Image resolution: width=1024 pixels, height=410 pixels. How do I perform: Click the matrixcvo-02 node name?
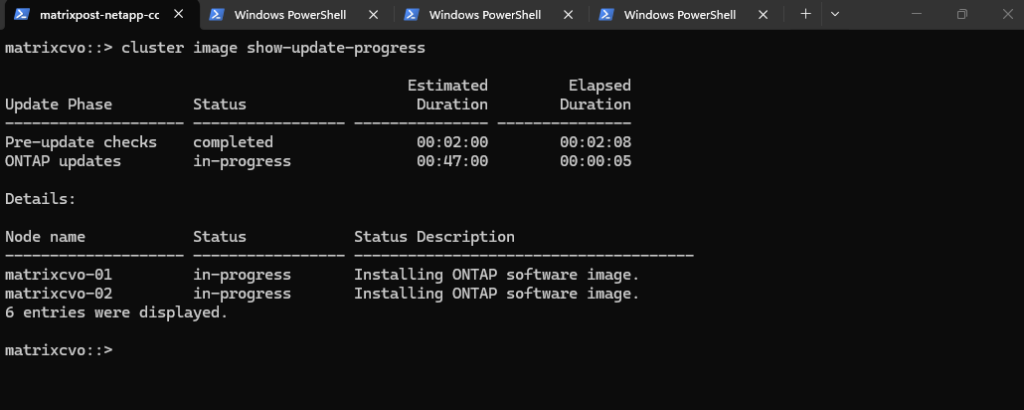[x=59, y=294]
